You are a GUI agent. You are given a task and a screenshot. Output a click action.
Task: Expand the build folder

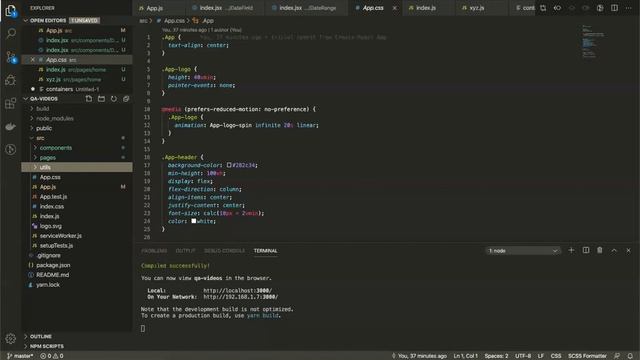coord(42,109)
